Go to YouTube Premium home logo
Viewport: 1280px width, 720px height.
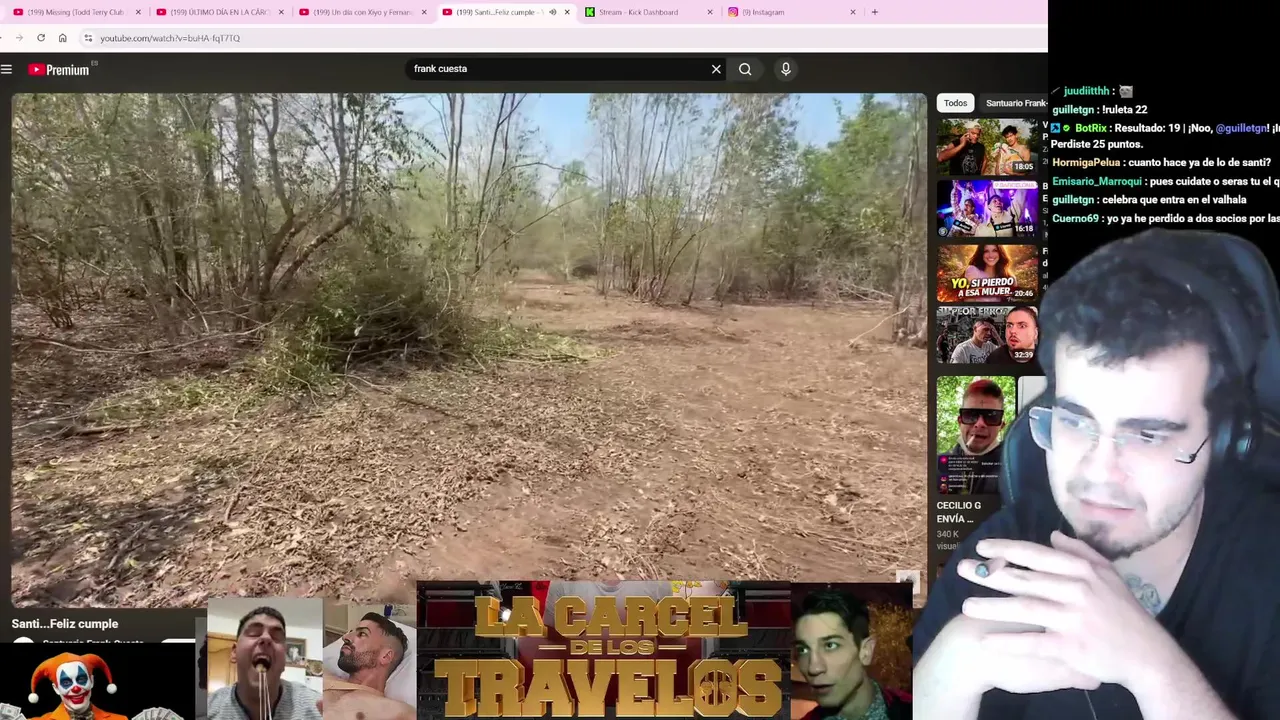click(x=59, y=69)
